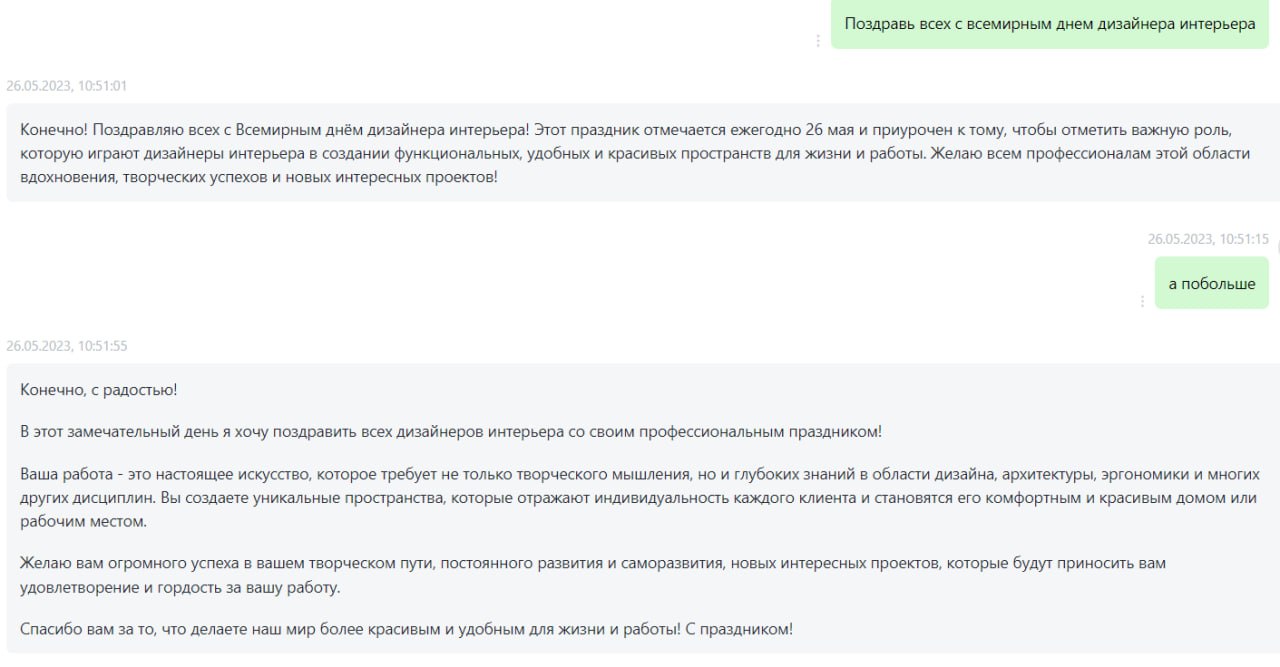Click the paragraph starting "В этот замечательный день"
This screenshot has height=667, width=1280.
451,432
